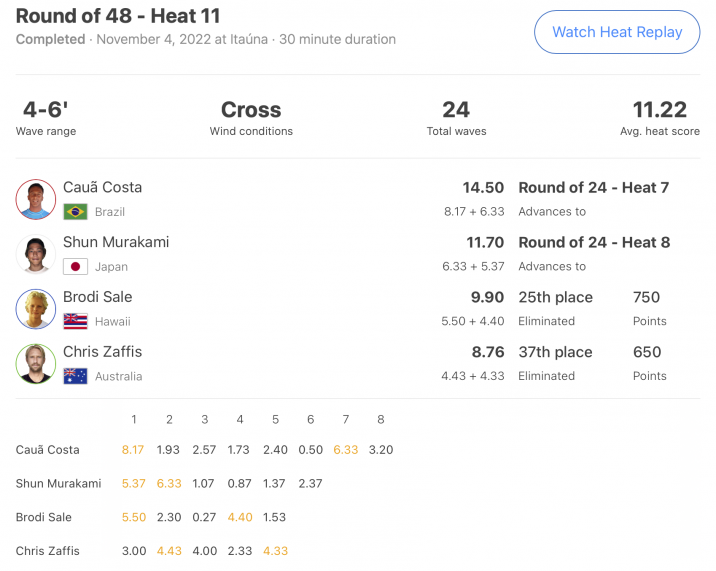Open the Cauã Costa name link

[x=102, y=187]
